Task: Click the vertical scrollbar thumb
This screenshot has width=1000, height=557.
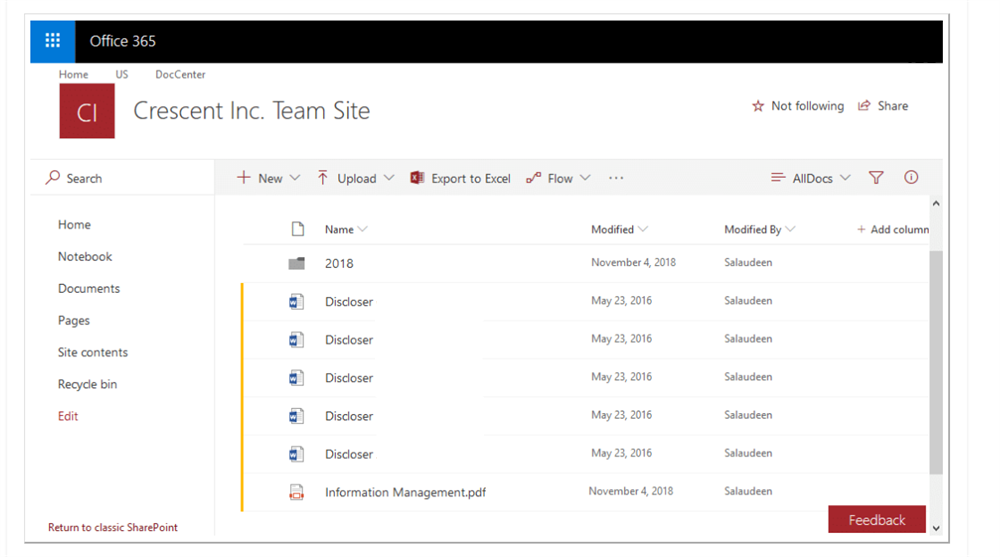Action: tap(935, 360)
